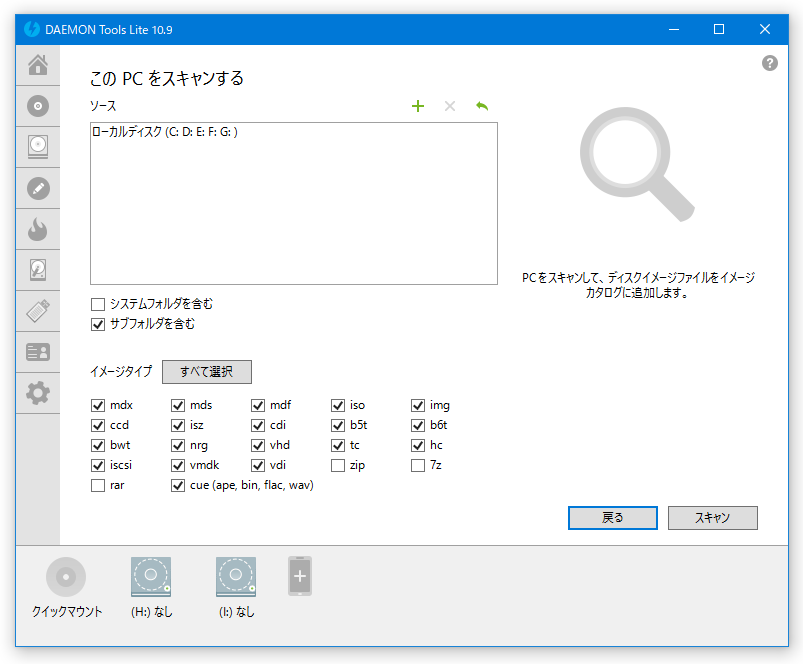The height and width of the screenshot is (664, 803).
Task: Enable システムフォルダを含む checkbox
Action: click(98, 305)
